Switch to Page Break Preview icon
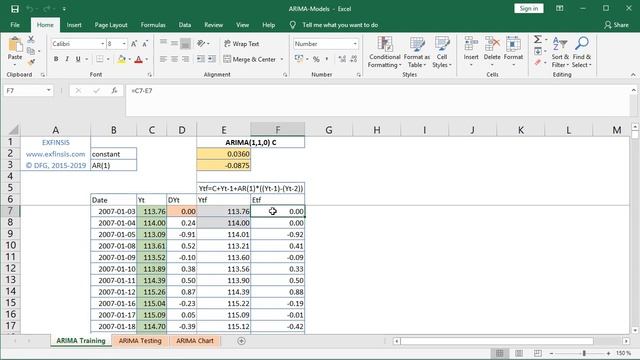 [x=538, y=353]
